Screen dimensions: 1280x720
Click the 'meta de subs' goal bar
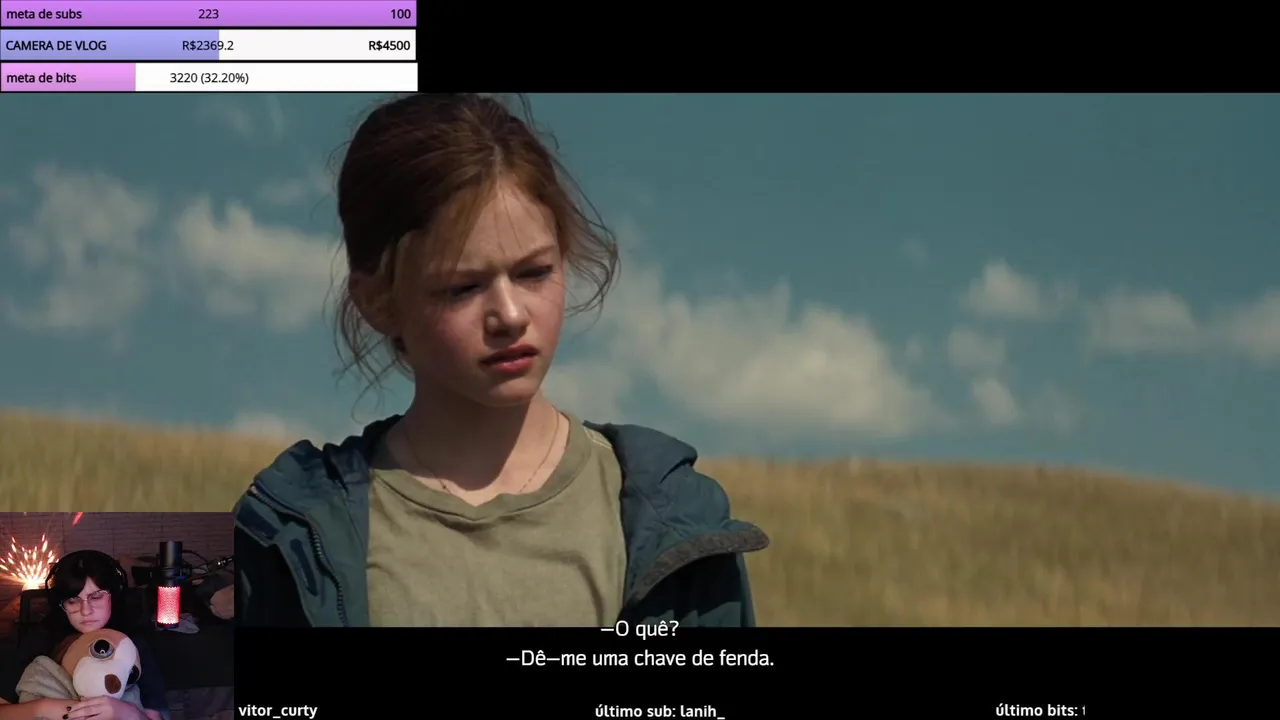(208, 14)
